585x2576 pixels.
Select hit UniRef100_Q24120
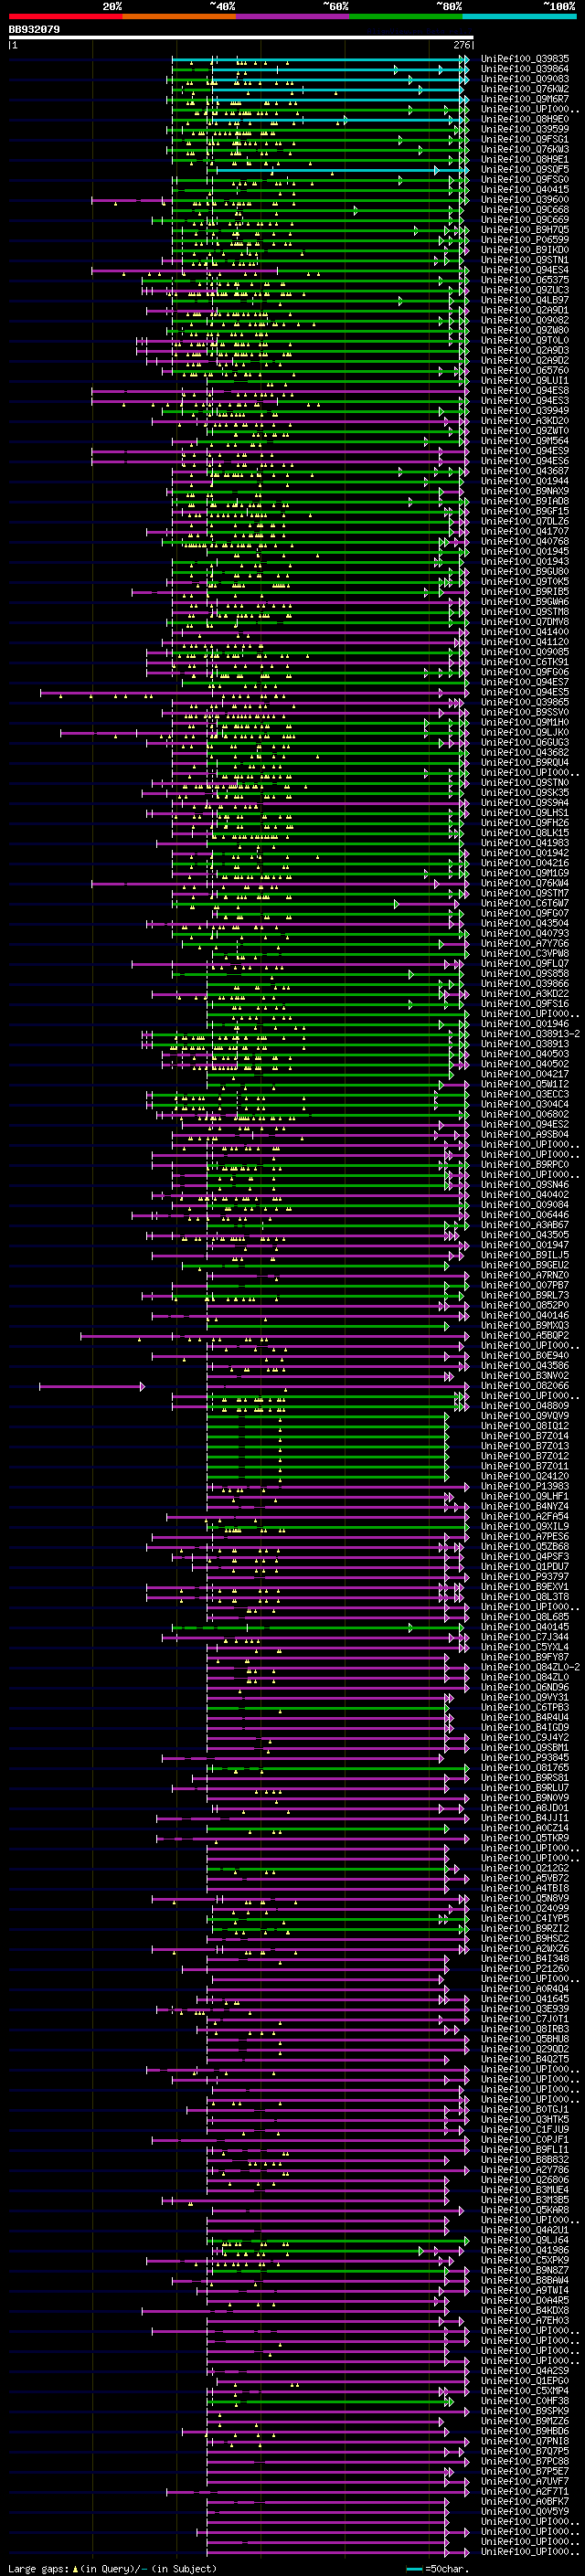(x=525, y=1476)
